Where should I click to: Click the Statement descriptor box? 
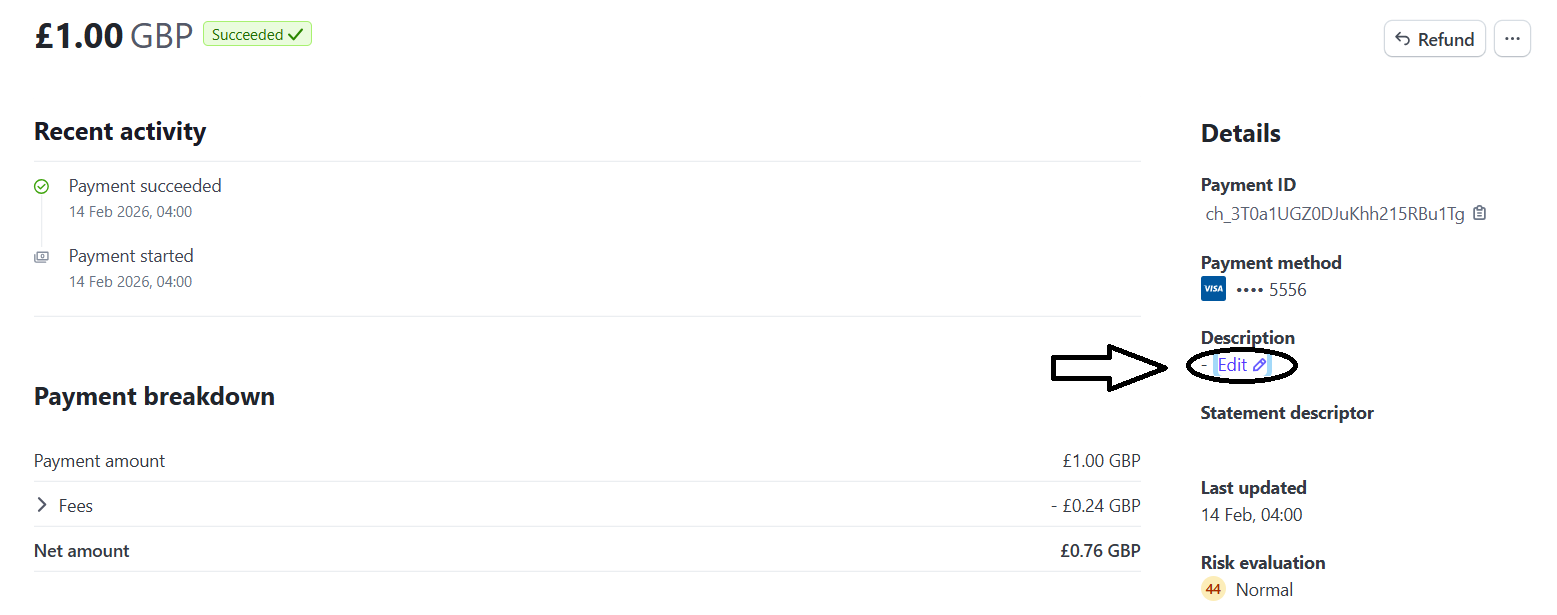tap(1315, 442)
